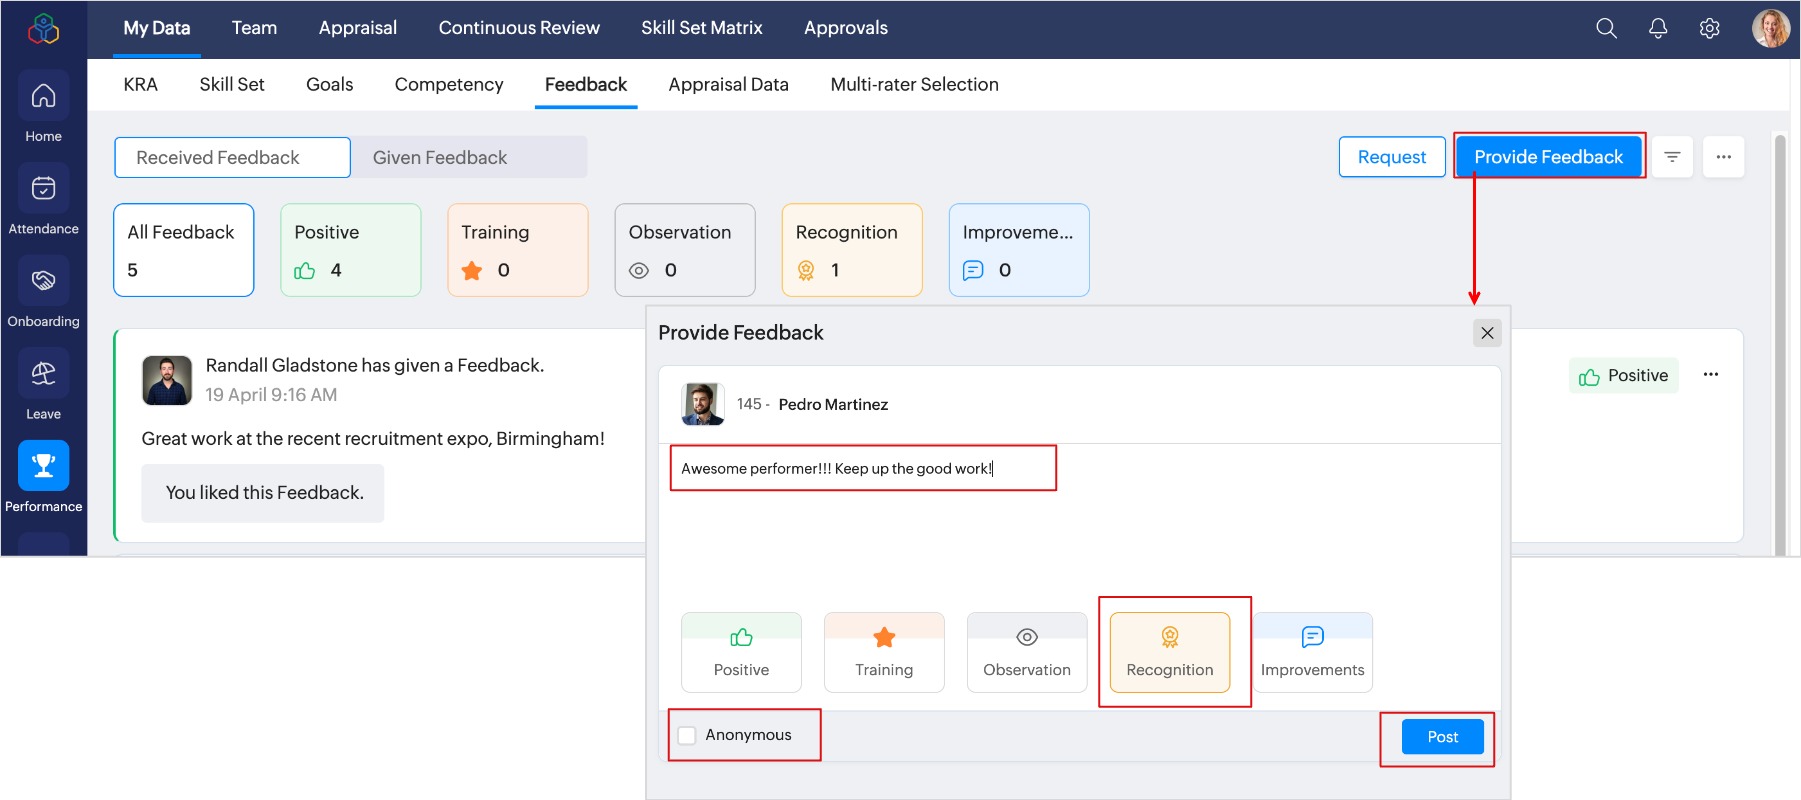The width and height of the screenshot is (1801, 800).
Task: Click the filter icon beside Provide Feedback
Action: click(x=1672, y=157)
